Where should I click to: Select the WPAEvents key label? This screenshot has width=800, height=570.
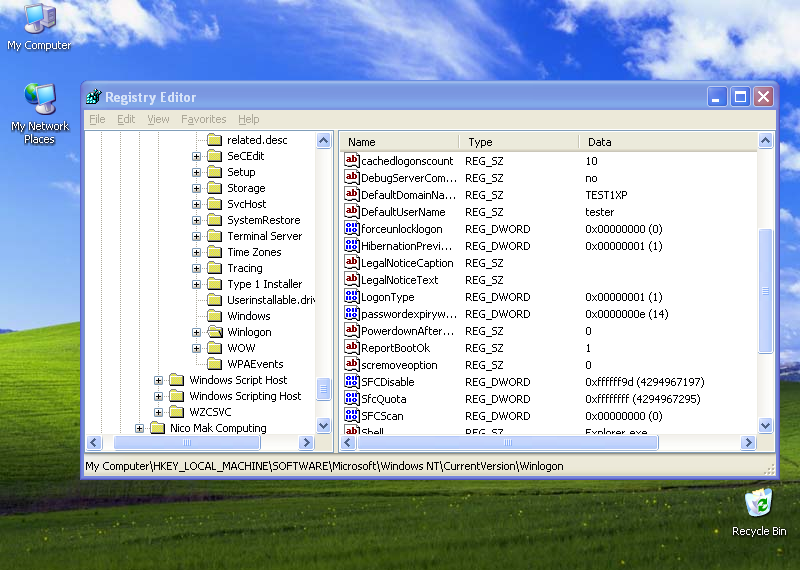[x=255, y=364]
